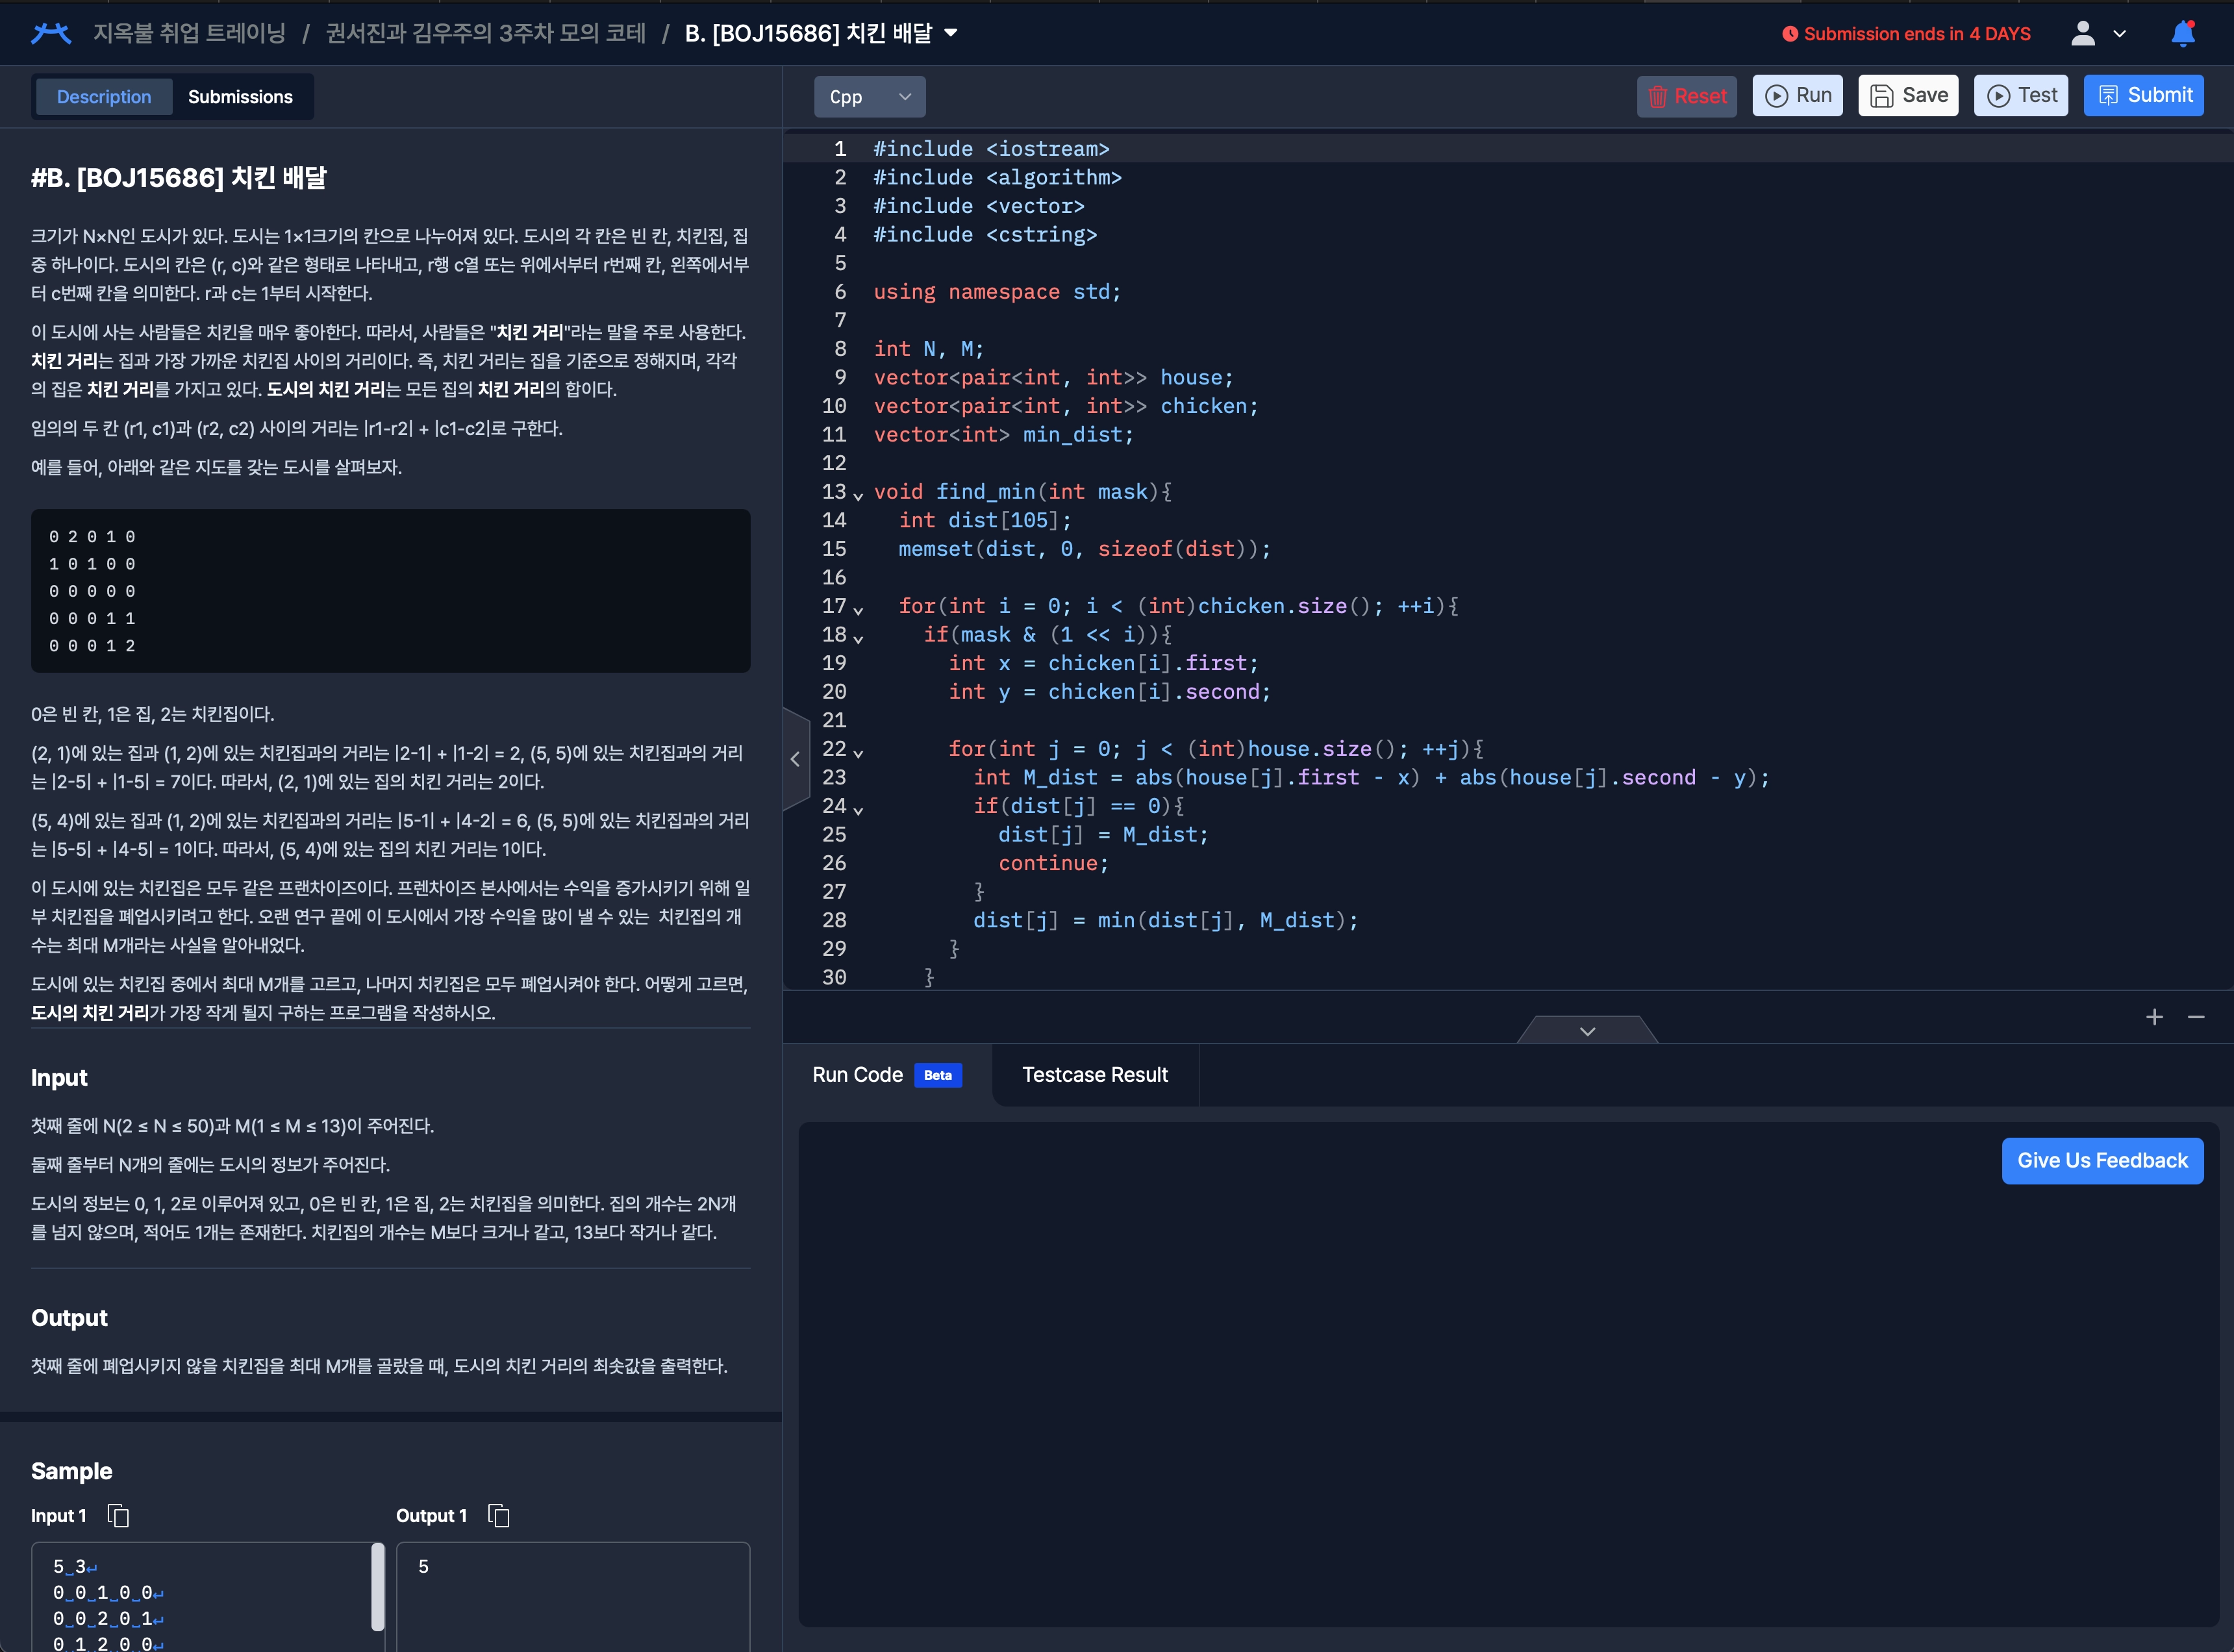Place cursor on line 8 int N, M
2234x1652 pixels.
pyautogui.click(x=929, y=349)
